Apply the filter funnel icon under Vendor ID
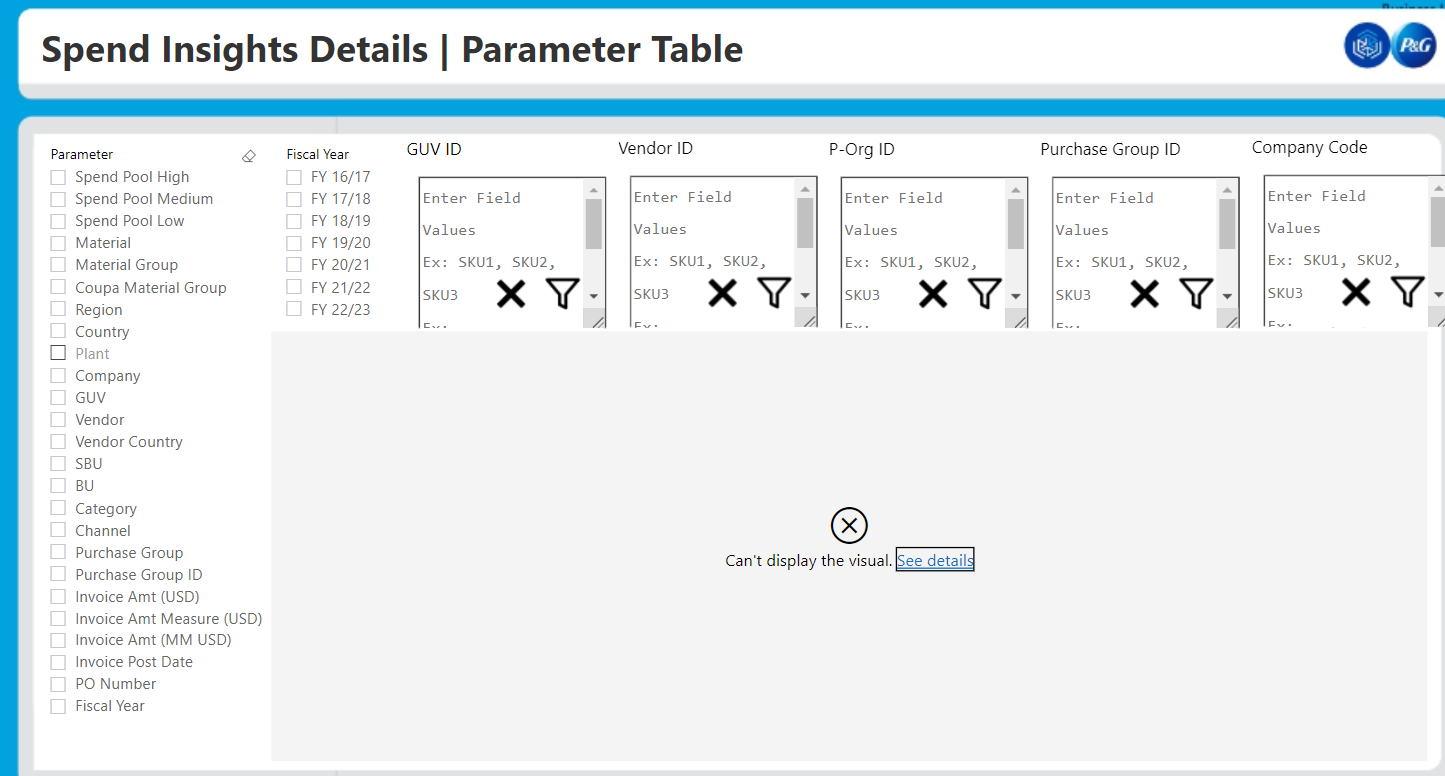 (x=774, y=292)
